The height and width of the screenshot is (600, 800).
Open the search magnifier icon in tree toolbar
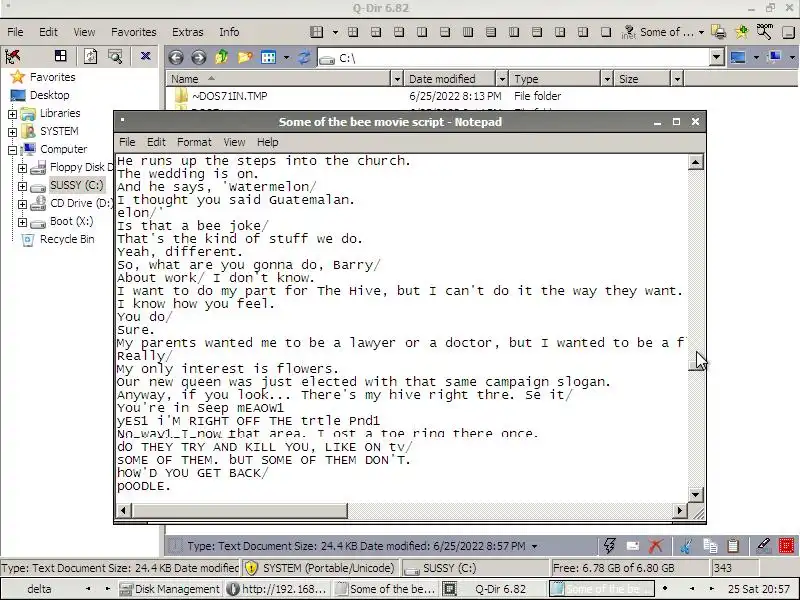115,56
